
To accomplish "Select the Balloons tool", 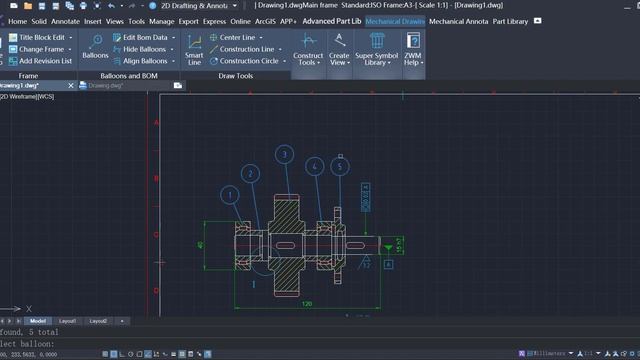I will [x=96, y=46].
